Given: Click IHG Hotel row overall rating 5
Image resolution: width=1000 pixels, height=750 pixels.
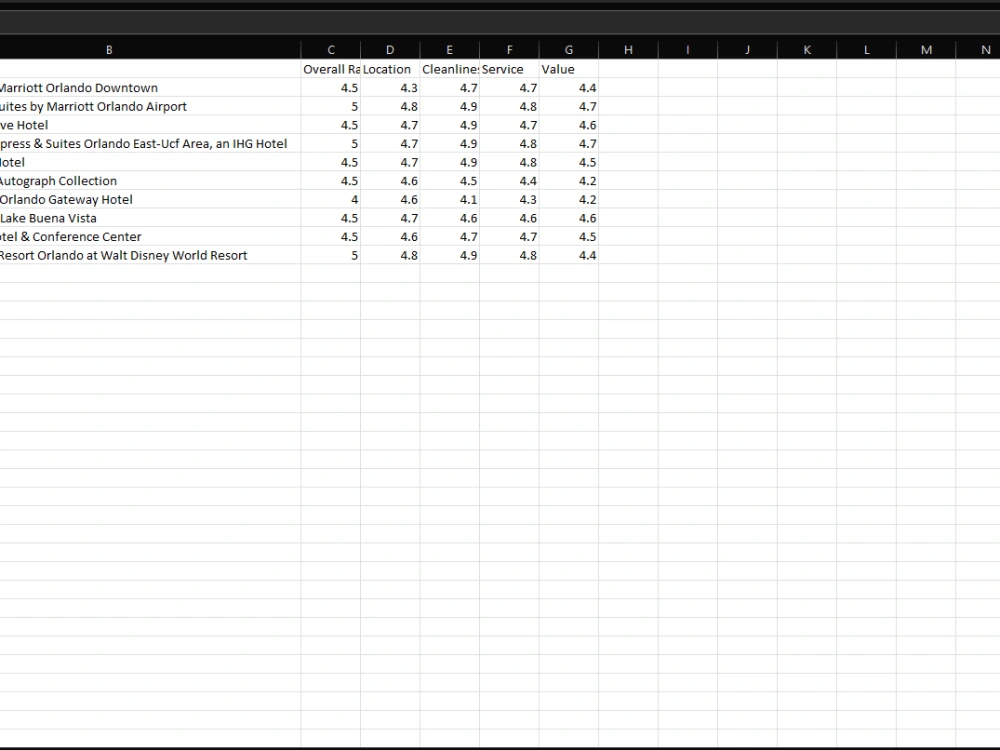Looking at the screenshot, I should pyautogui.click(x=330, y=143).
